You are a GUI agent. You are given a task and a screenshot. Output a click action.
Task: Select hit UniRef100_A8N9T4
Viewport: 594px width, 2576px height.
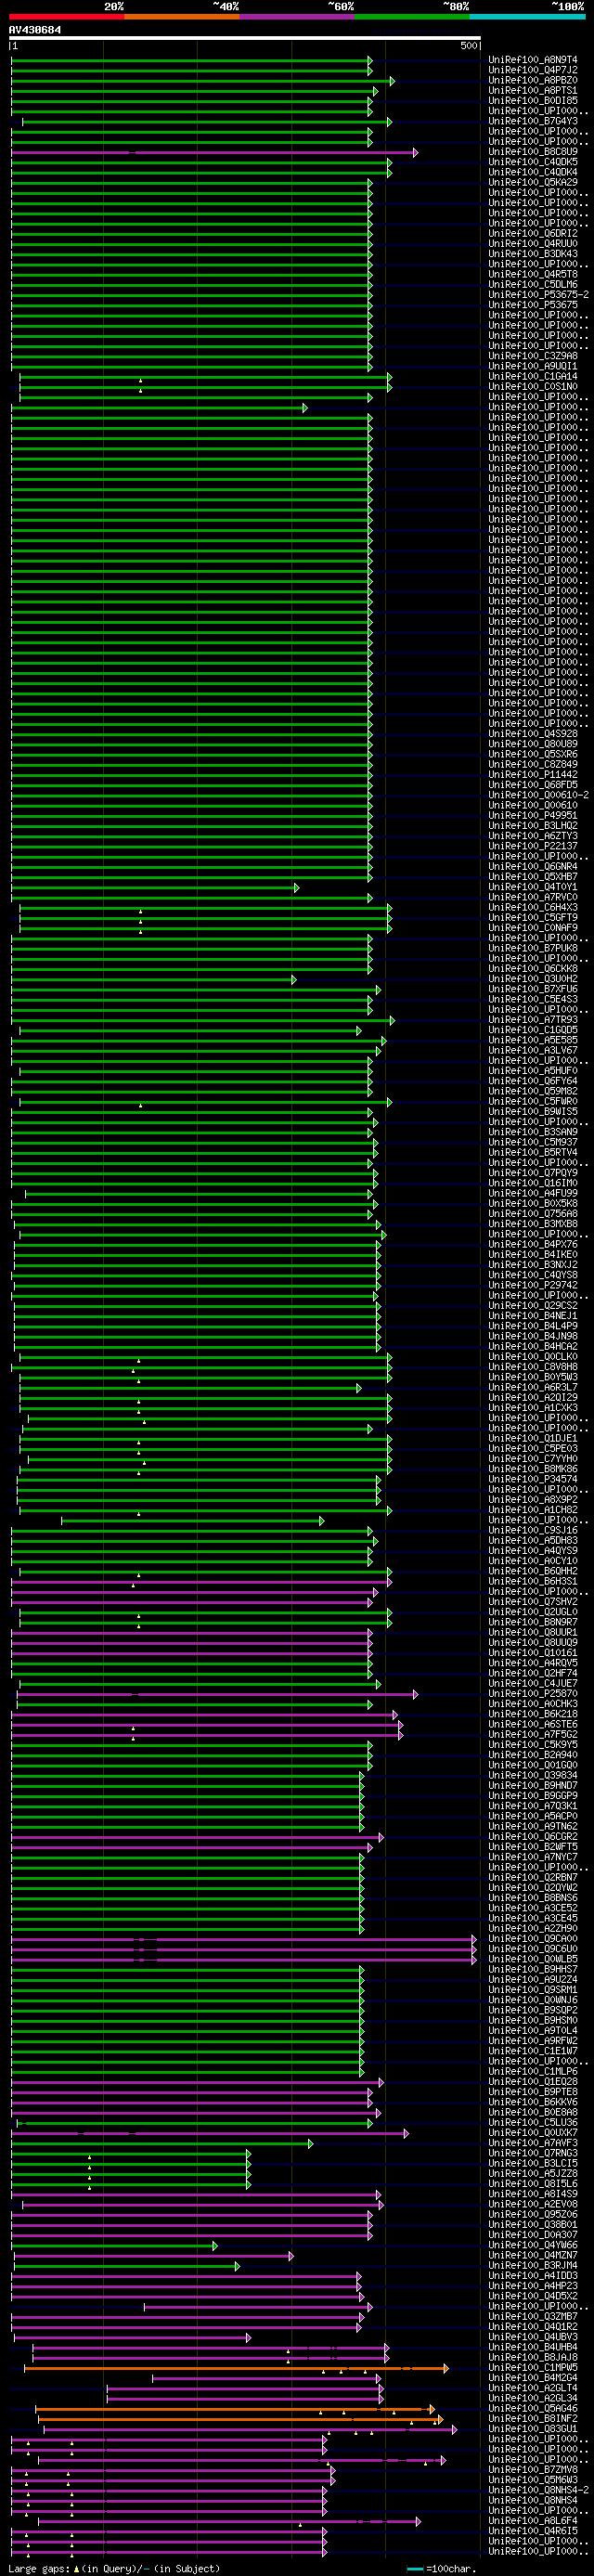[x=533, y=60]
